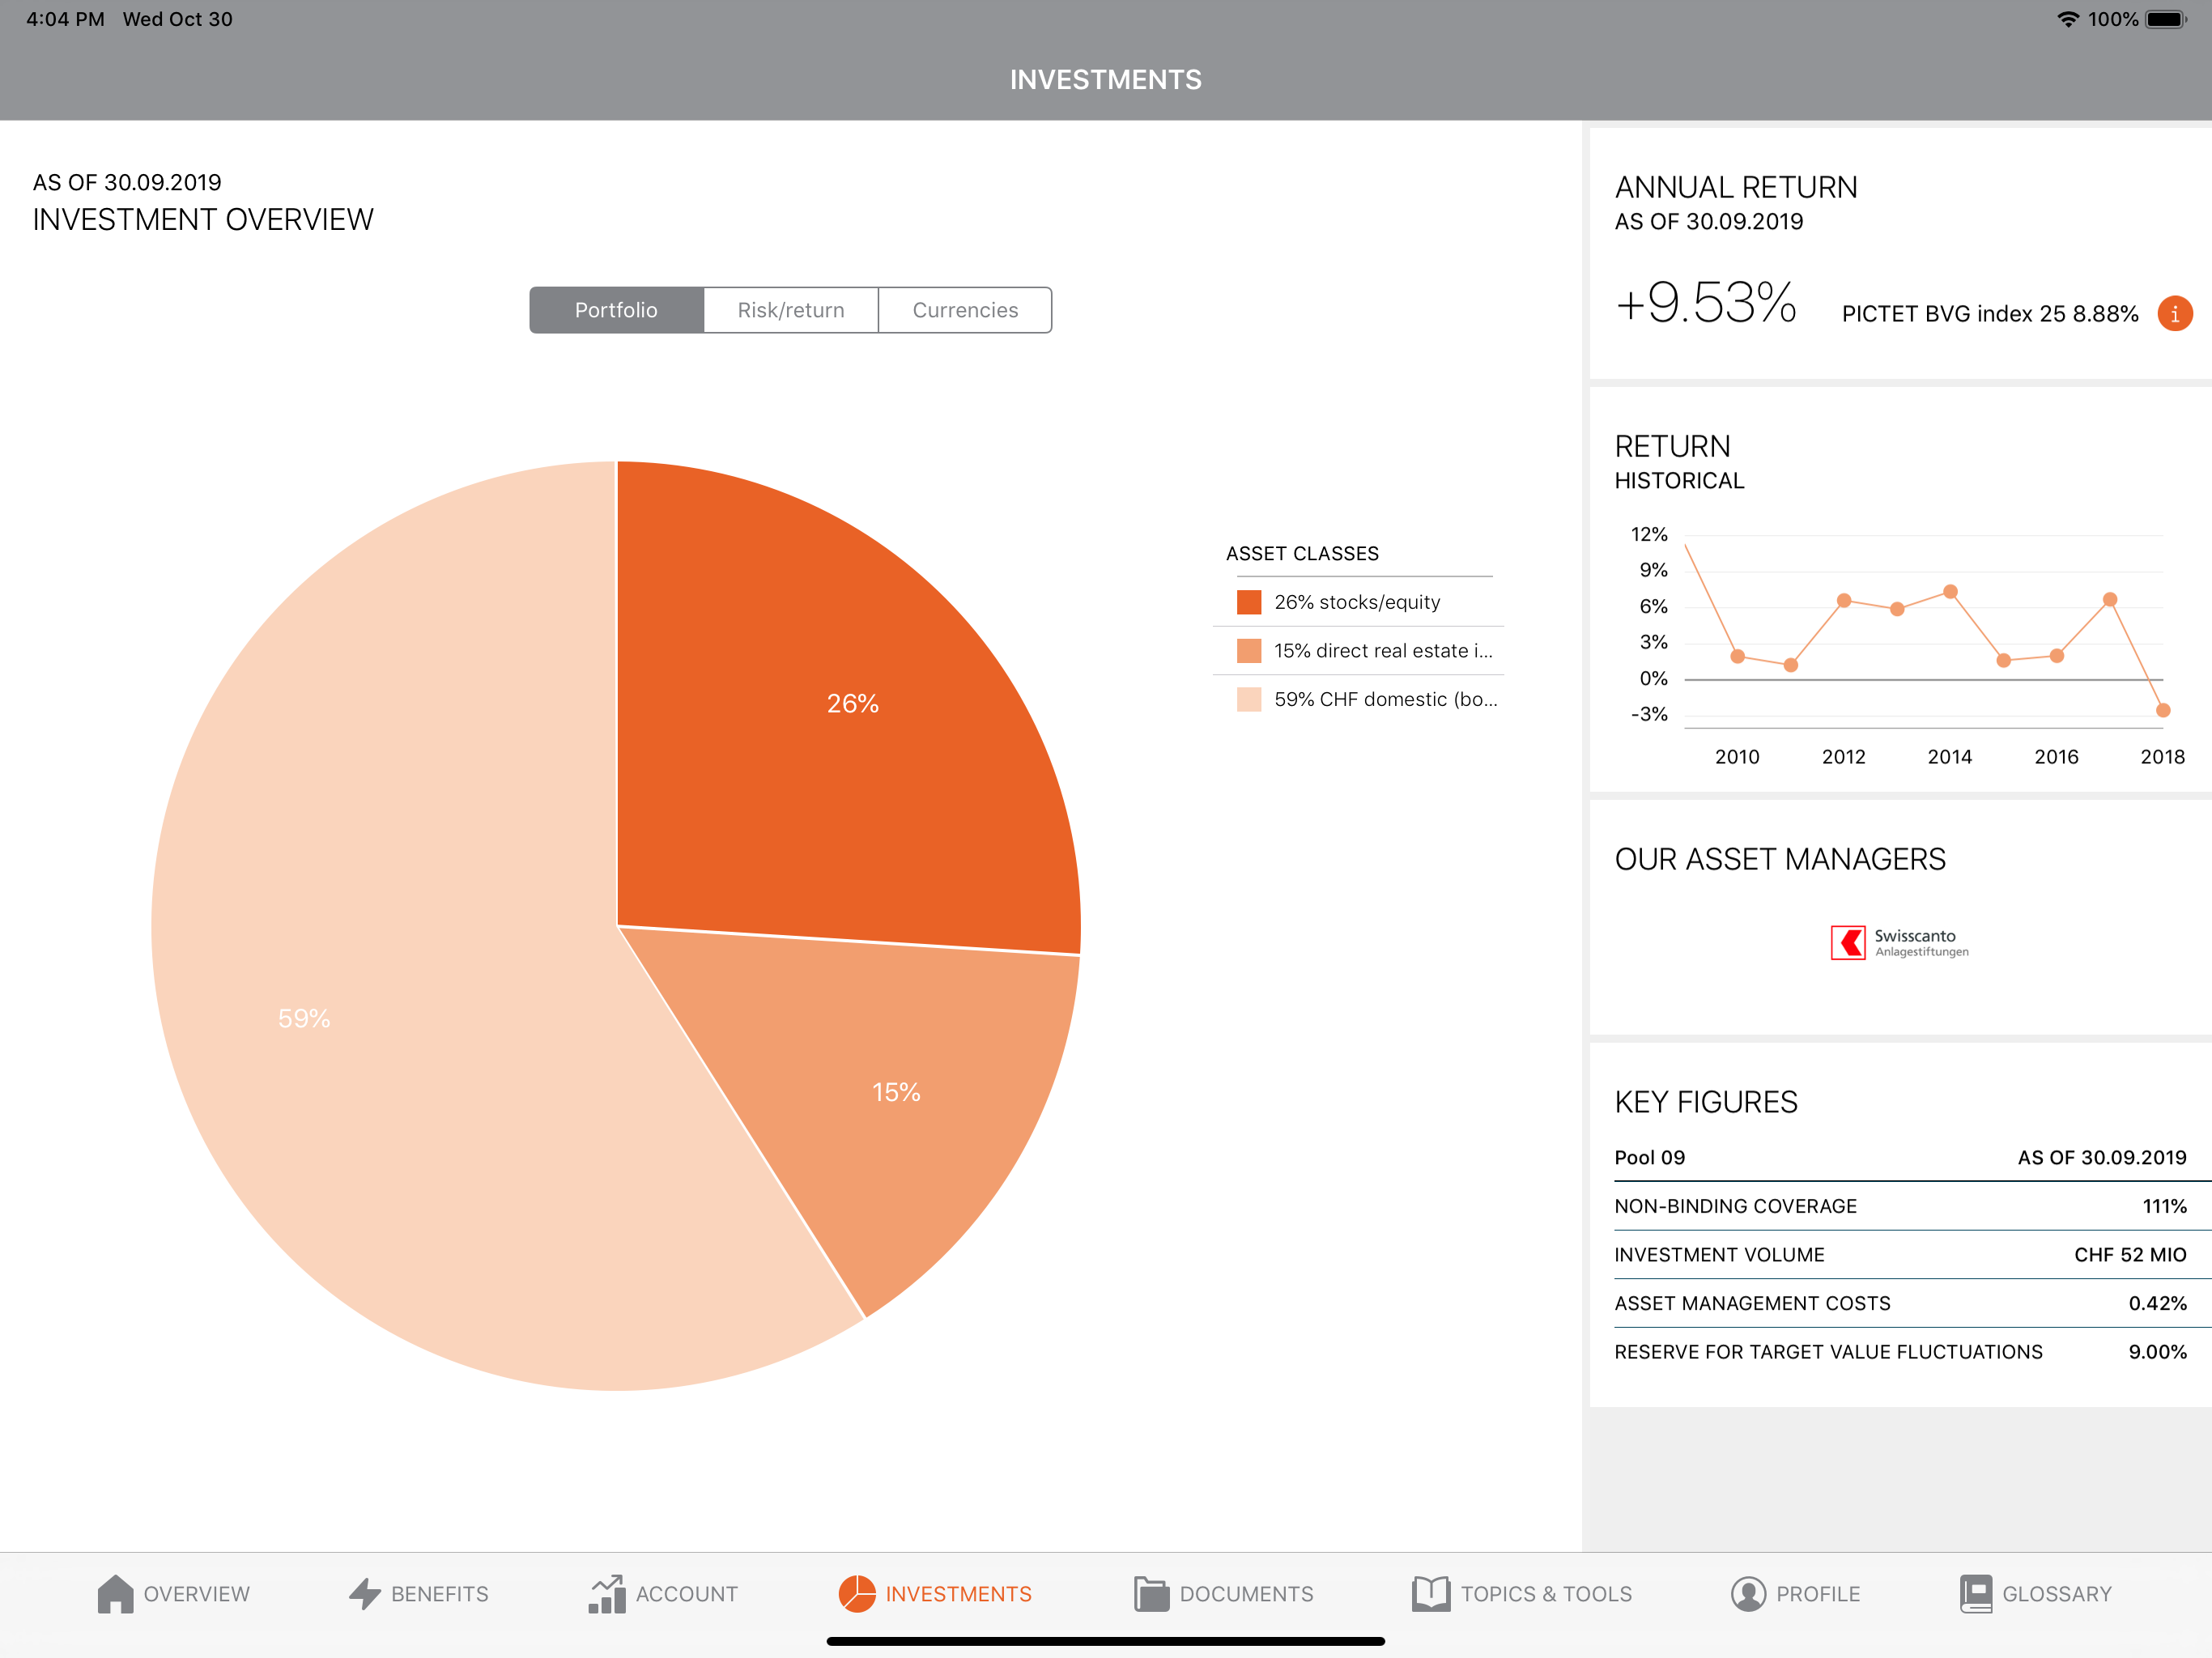Tap the Pool 09 label
This screenshot has height=1658, width=2212.
click(x=1650, y=1157)
